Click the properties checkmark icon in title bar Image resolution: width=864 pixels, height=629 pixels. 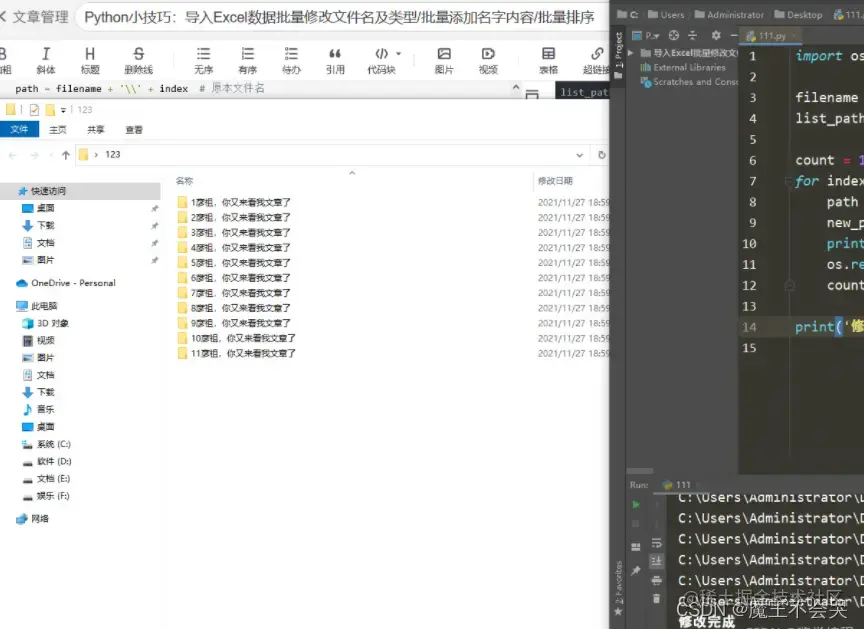[x=34, y=110]
